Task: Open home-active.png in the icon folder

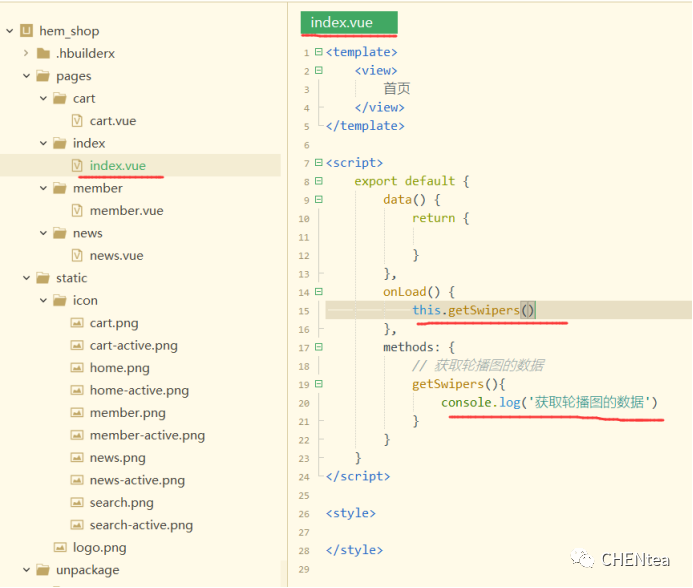Action: [139, 390]
